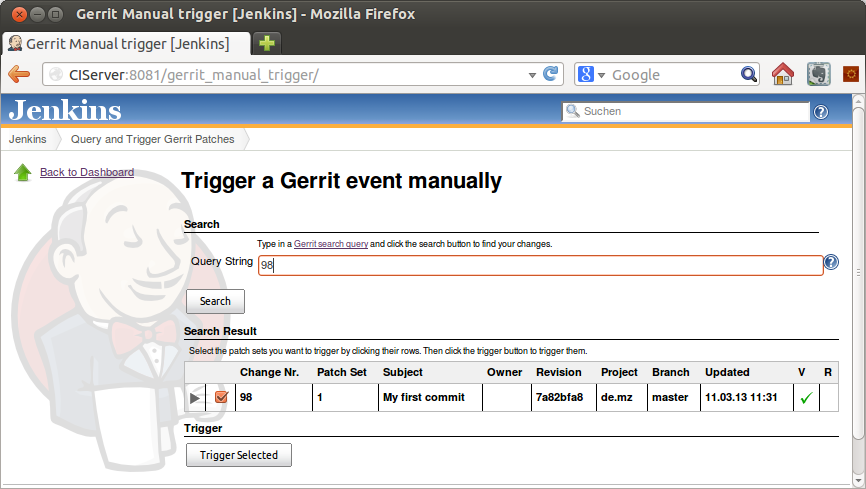The width and height of the screenshot is (866, 489).
Task: Reload the page with the refresh icon
Action: pos(550,75)
